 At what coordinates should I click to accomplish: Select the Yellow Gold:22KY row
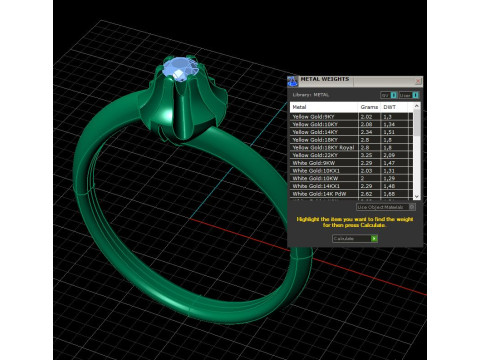click(x=351, y=155)
